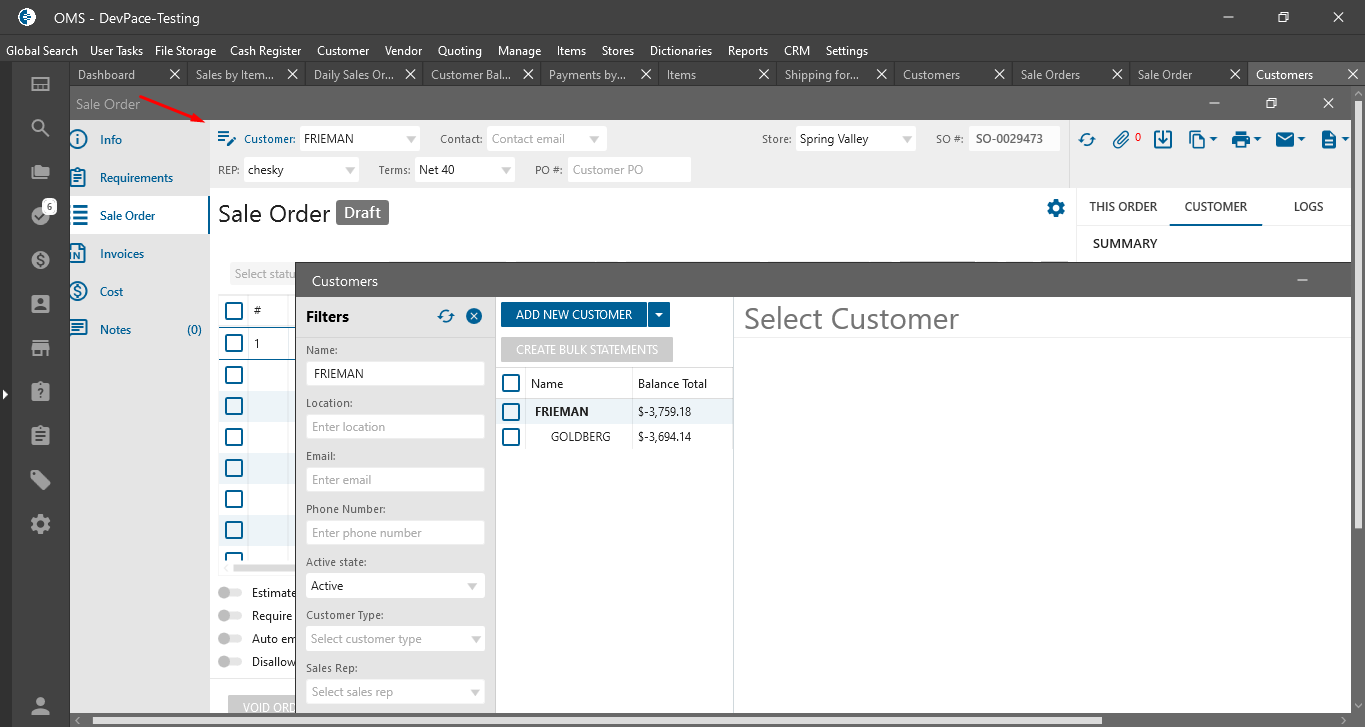Viewport: 1365px width, 727px height.
Task: Click the download icon in order toolbar
Action: point(1162,140)
